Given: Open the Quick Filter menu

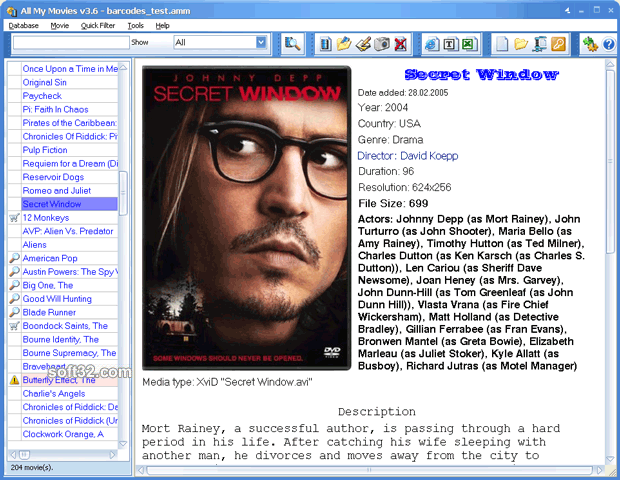Looking at the screenshot, I should tap(98, 26).
